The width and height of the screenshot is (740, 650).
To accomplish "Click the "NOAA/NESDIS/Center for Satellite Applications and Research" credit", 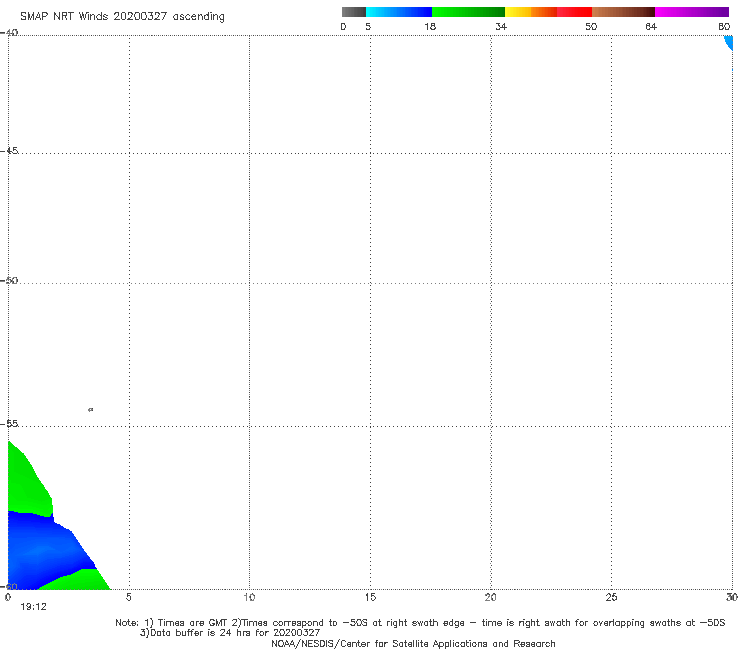I will [x=413, y=643].
